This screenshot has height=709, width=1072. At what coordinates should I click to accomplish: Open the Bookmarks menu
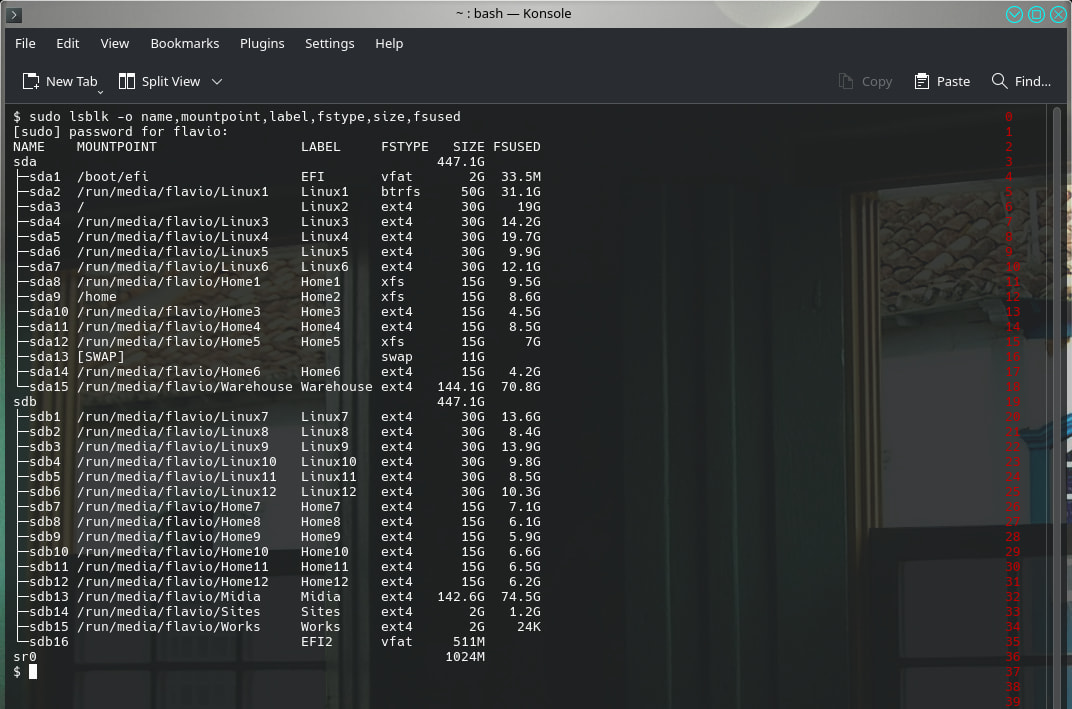[185, 43]
